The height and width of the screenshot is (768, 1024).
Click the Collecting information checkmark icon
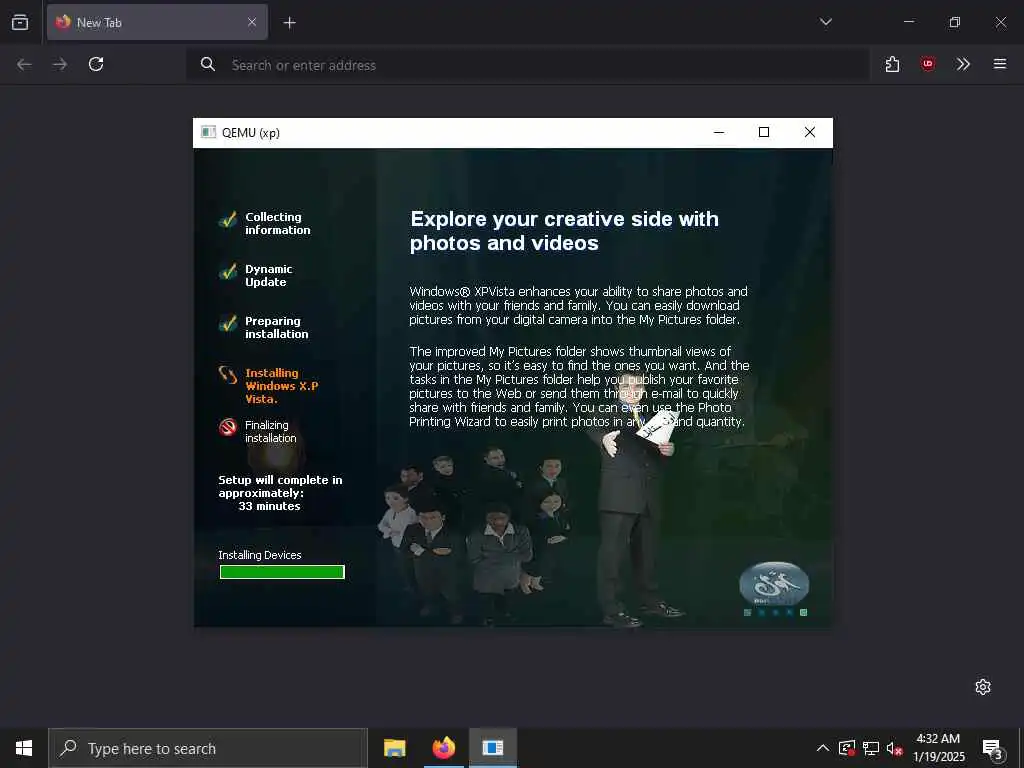click(x=227, y=220)
